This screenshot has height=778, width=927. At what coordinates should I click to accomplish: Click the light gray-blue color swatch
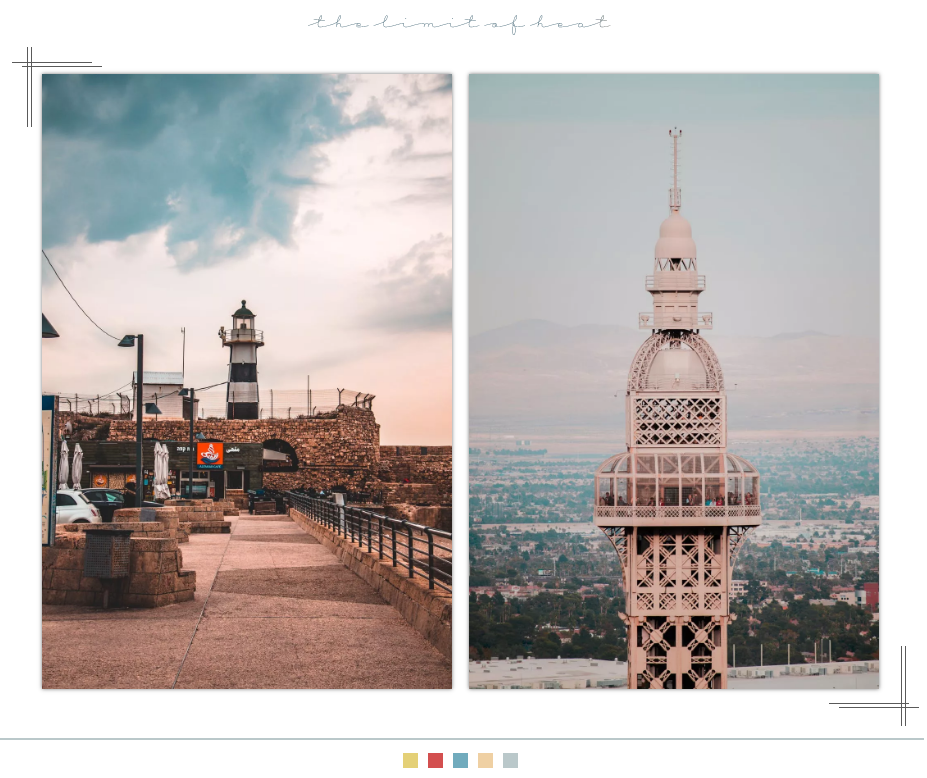pyautogui.click(x=510, y=760)
